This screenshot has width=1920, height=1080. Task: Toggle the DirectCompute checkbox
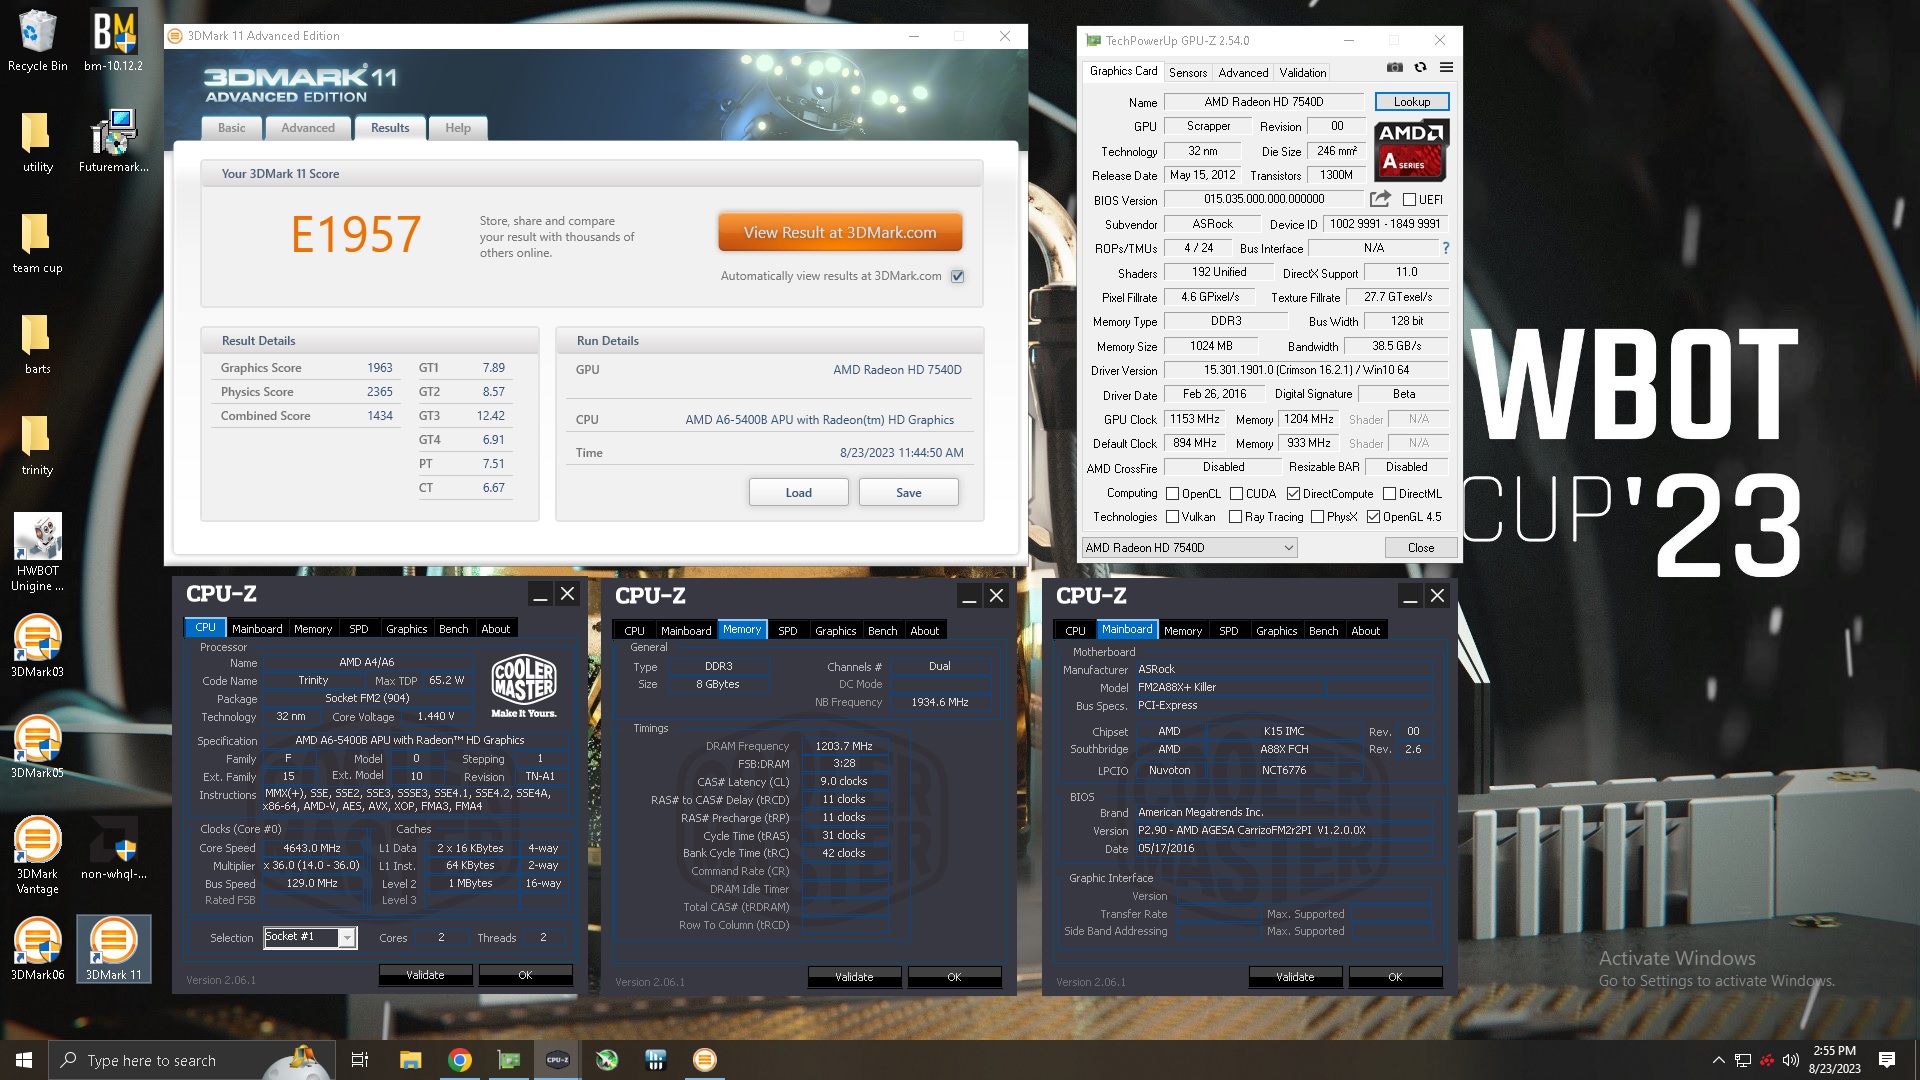1293,493
